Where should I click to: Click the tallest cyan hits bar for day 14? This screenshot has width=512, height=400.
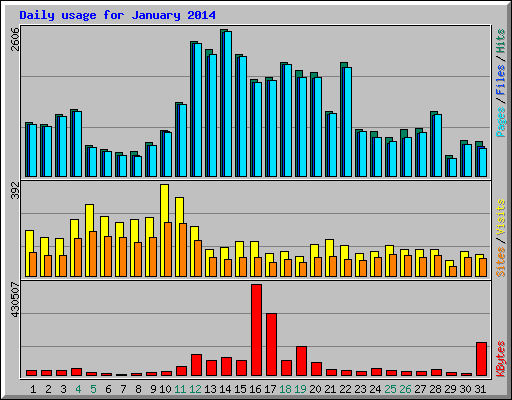pyautogui.click(x=228, y=104)
